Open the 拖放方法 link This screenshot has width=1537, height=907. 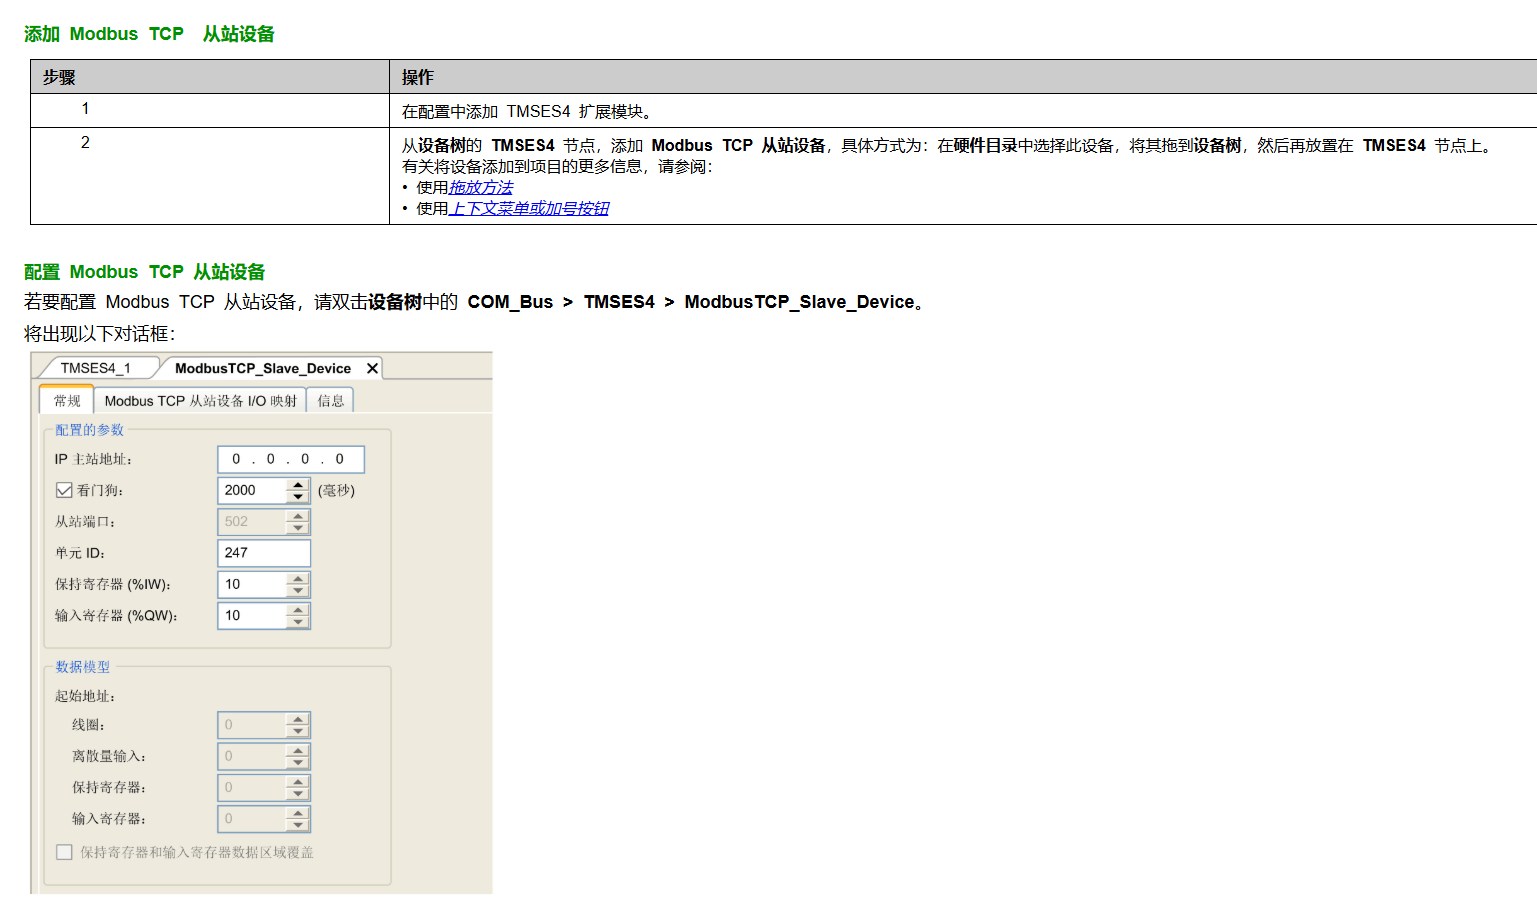480,187
